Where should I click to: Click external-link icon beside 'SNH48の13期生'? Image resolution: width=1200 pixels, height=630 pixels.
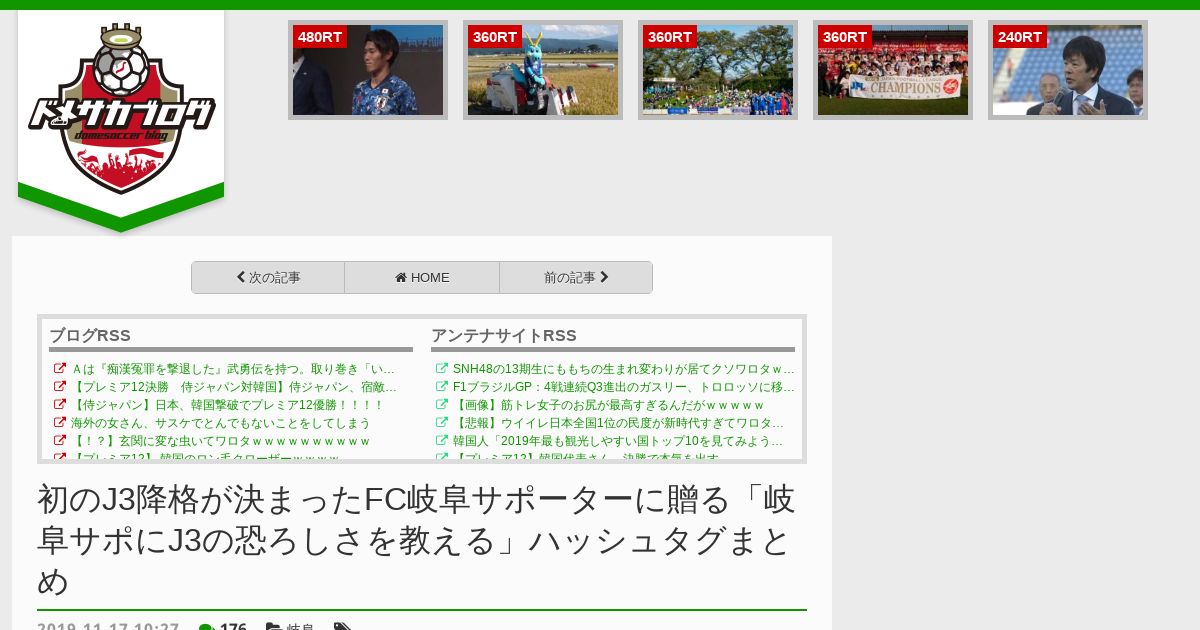[442, 369]
